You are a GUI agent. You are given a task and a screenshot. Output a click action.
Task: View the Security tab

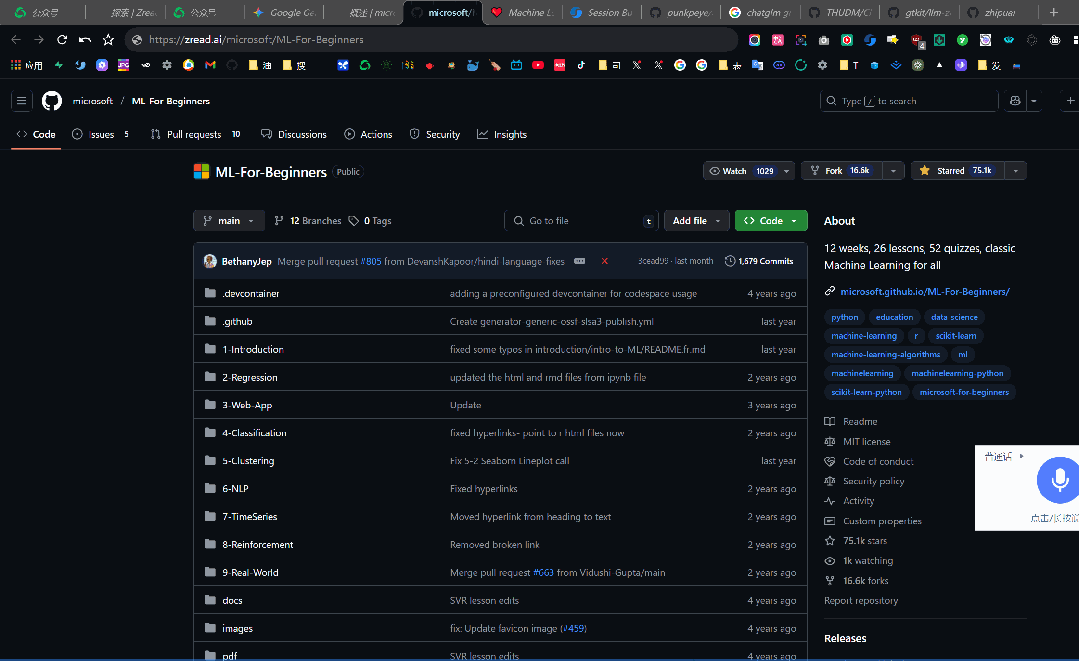(x=435, y=135)
